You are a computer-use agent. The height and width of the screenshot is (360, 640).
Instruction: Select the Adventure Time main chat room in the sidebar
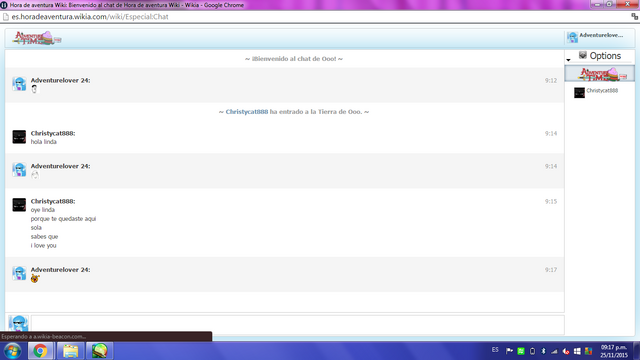(600, 74)
